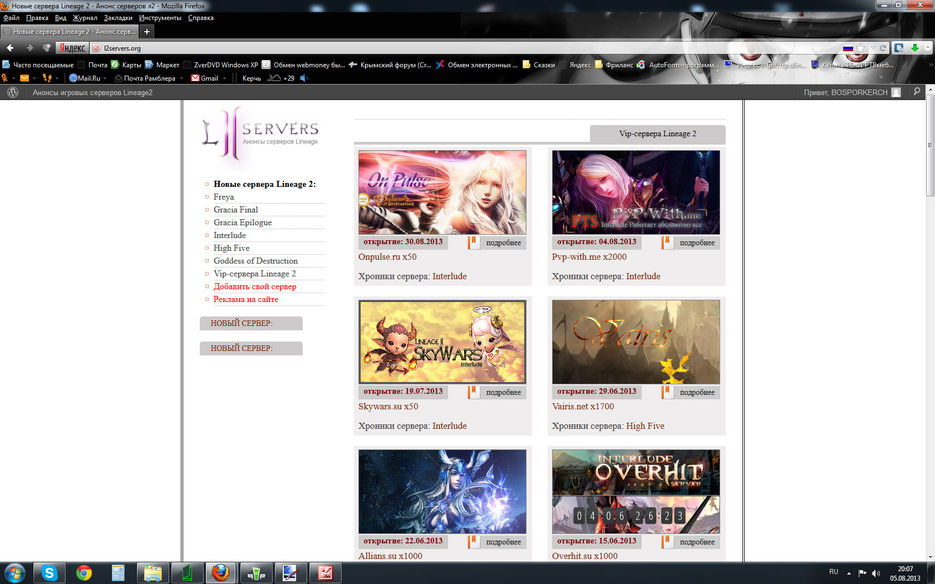935x584 pixels.
Task: Open the Журнал menu
Action: tap(85, 18)
